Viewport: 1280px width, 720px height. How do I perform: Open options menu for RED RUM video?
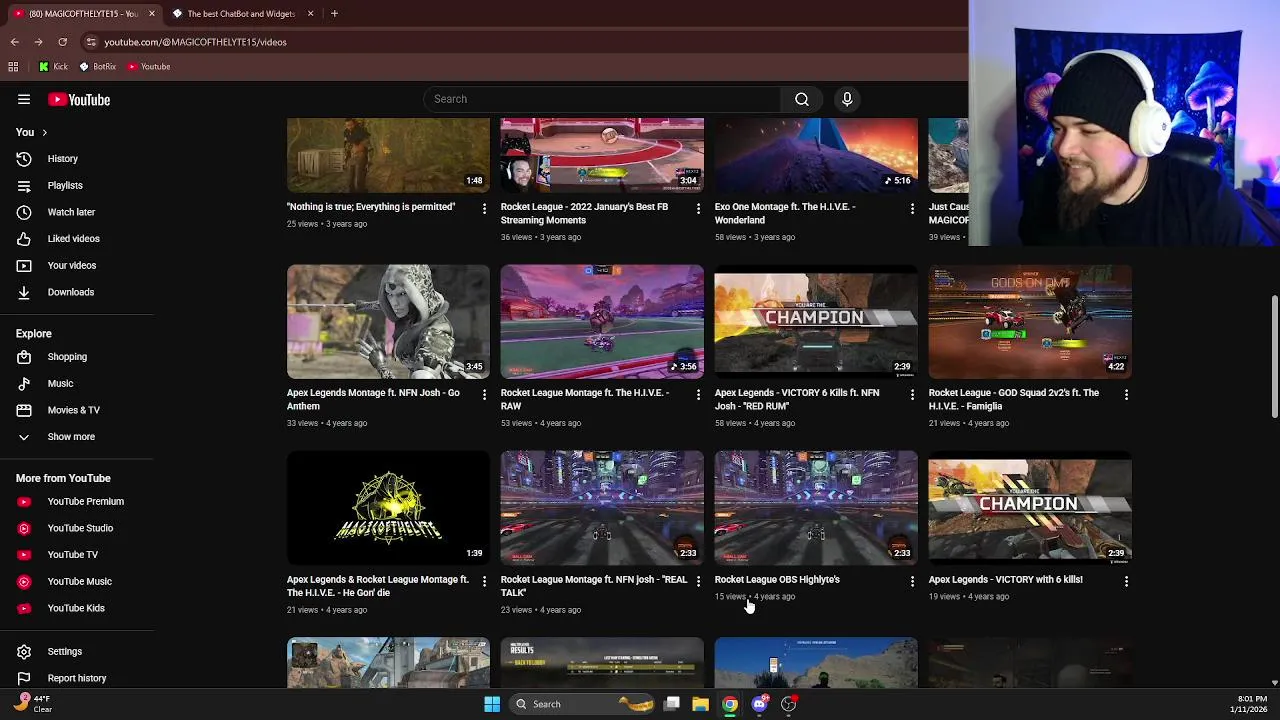coord(912,395)
